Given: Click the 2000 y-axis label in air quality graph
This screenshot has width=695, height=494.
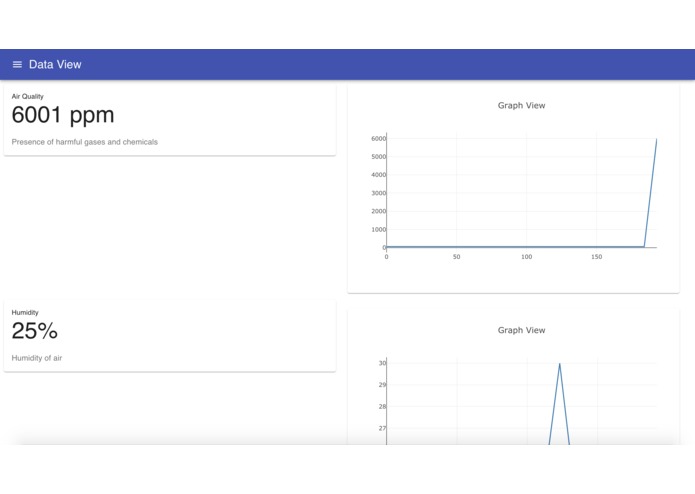Looking at the screenshot, I should point(379,211).
